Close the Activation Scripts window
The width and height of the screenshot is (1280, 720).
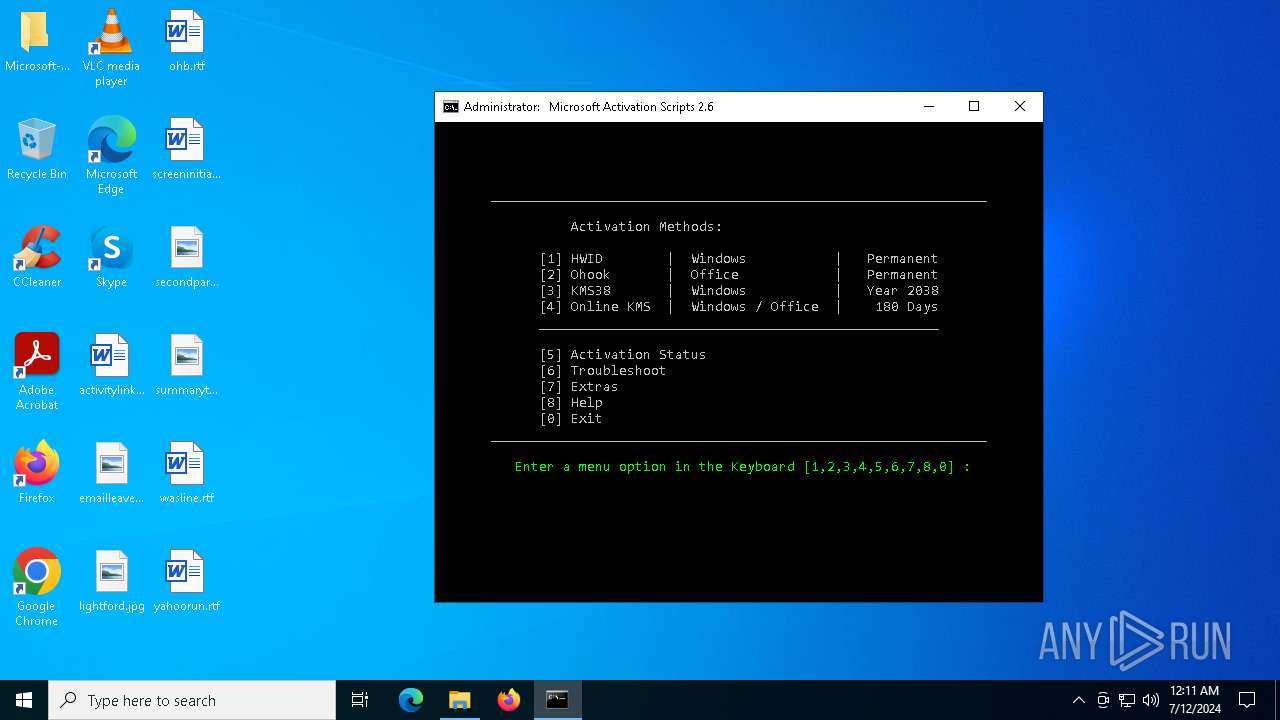[x=1020, y=107]
